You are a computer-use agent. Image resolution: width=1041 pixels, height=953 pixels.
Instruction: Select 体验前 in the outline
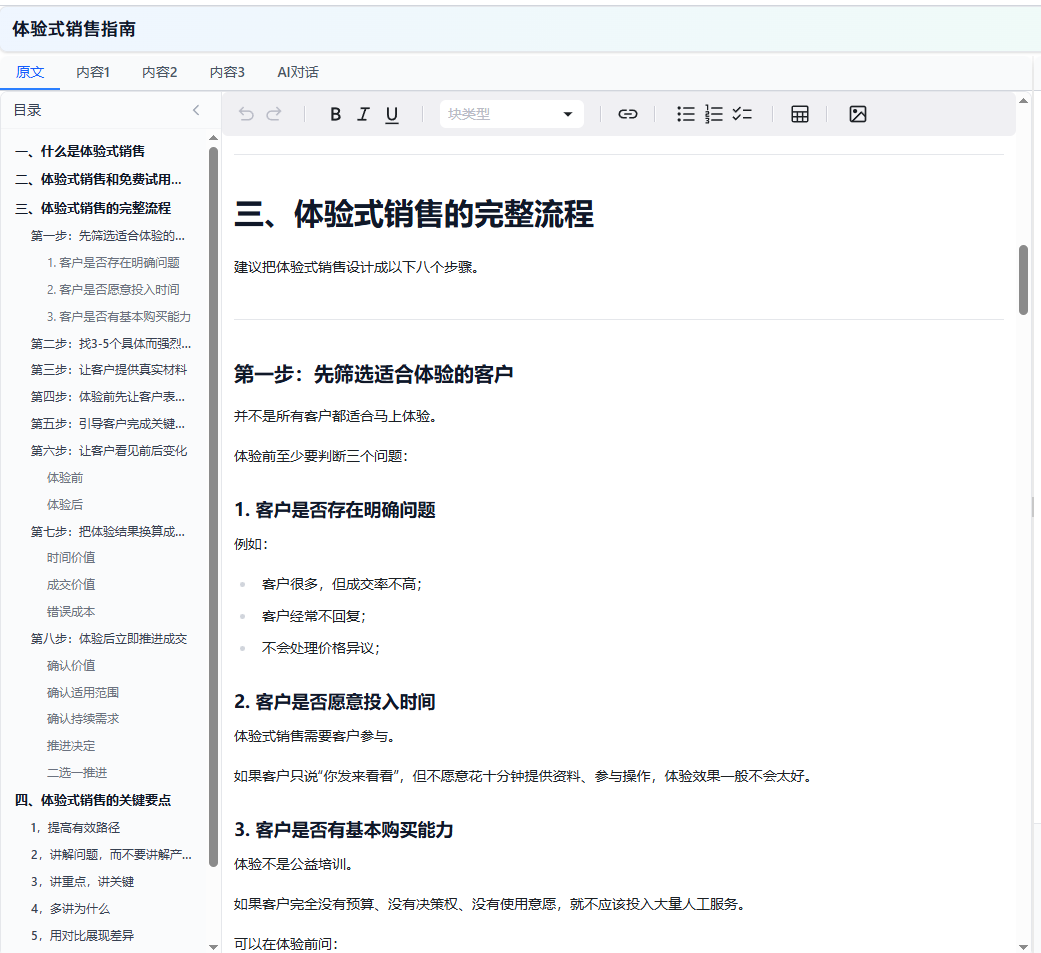coord(65,478)
